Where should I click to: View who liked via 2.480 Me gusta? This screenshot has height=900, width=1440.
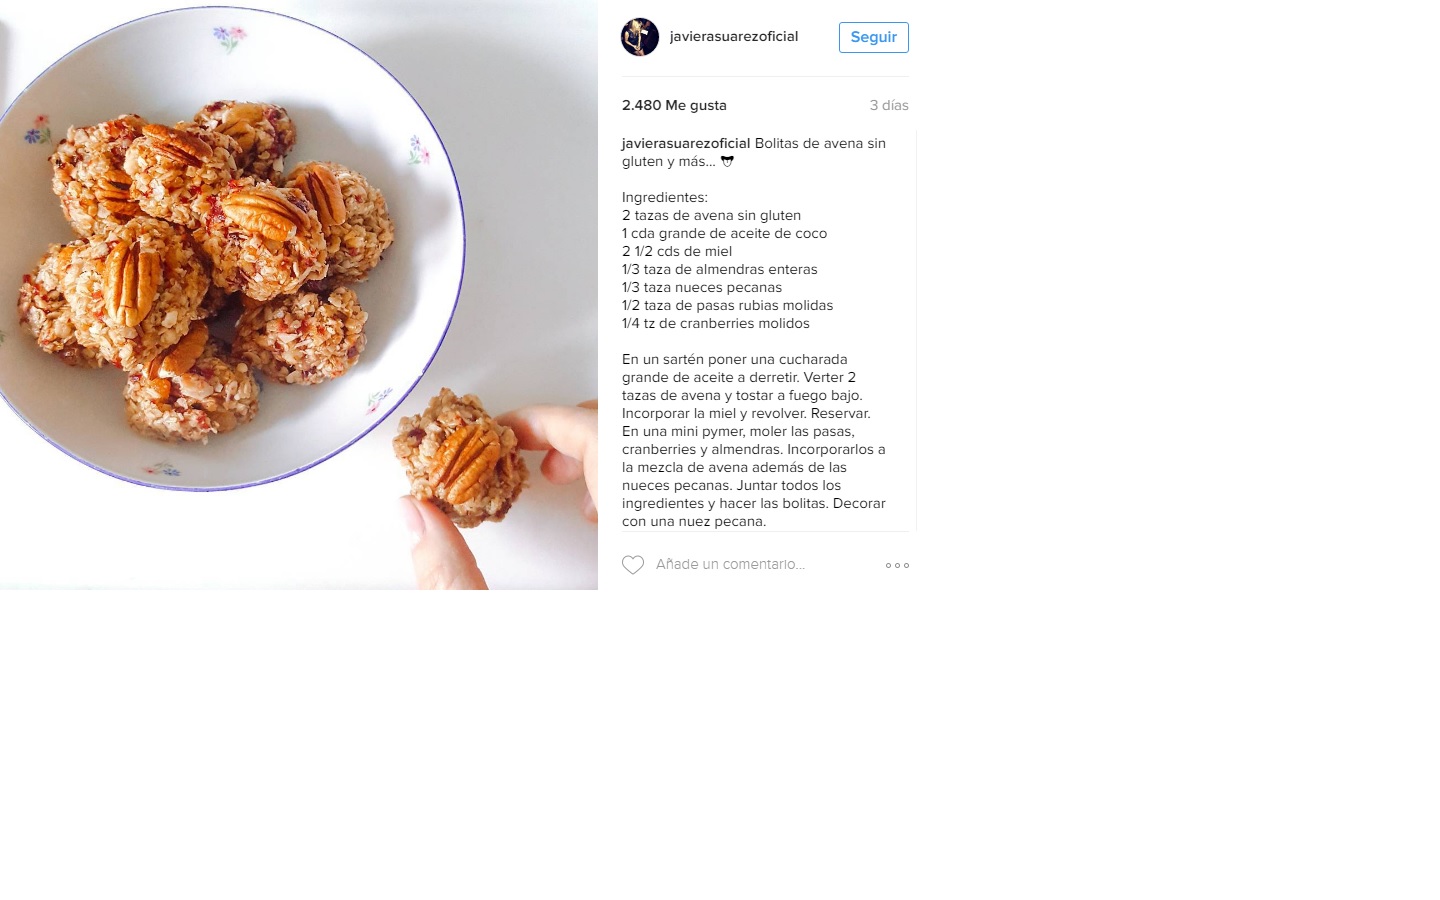(x=674, y=105)
